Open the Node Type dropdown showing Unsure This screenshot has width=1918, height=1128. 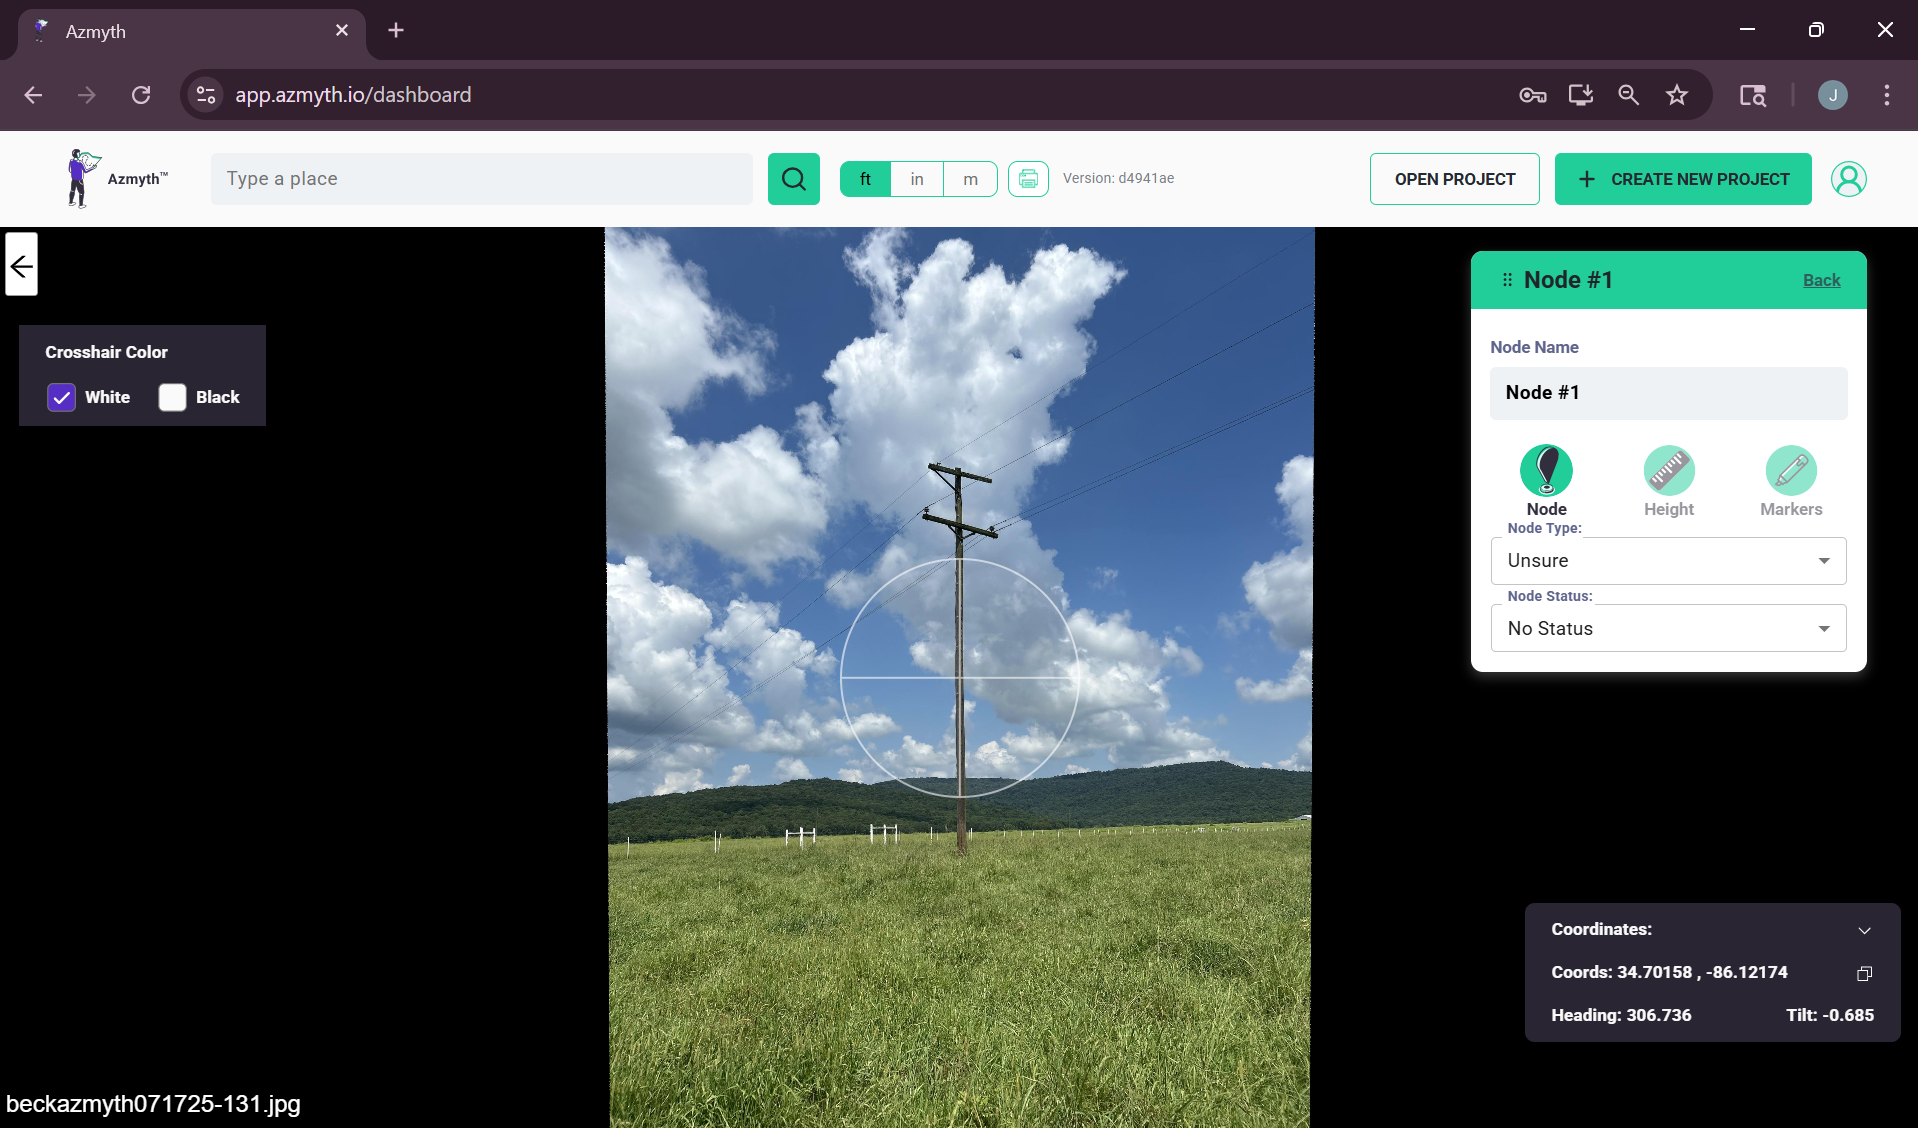[1668, 561]
